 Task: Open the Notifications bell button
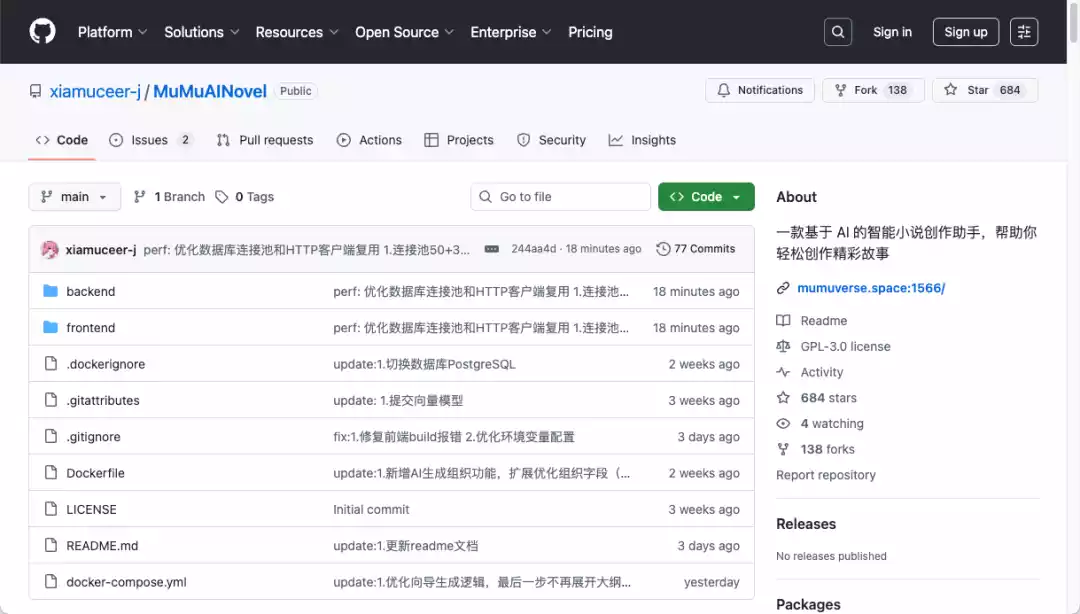[760, 90]
